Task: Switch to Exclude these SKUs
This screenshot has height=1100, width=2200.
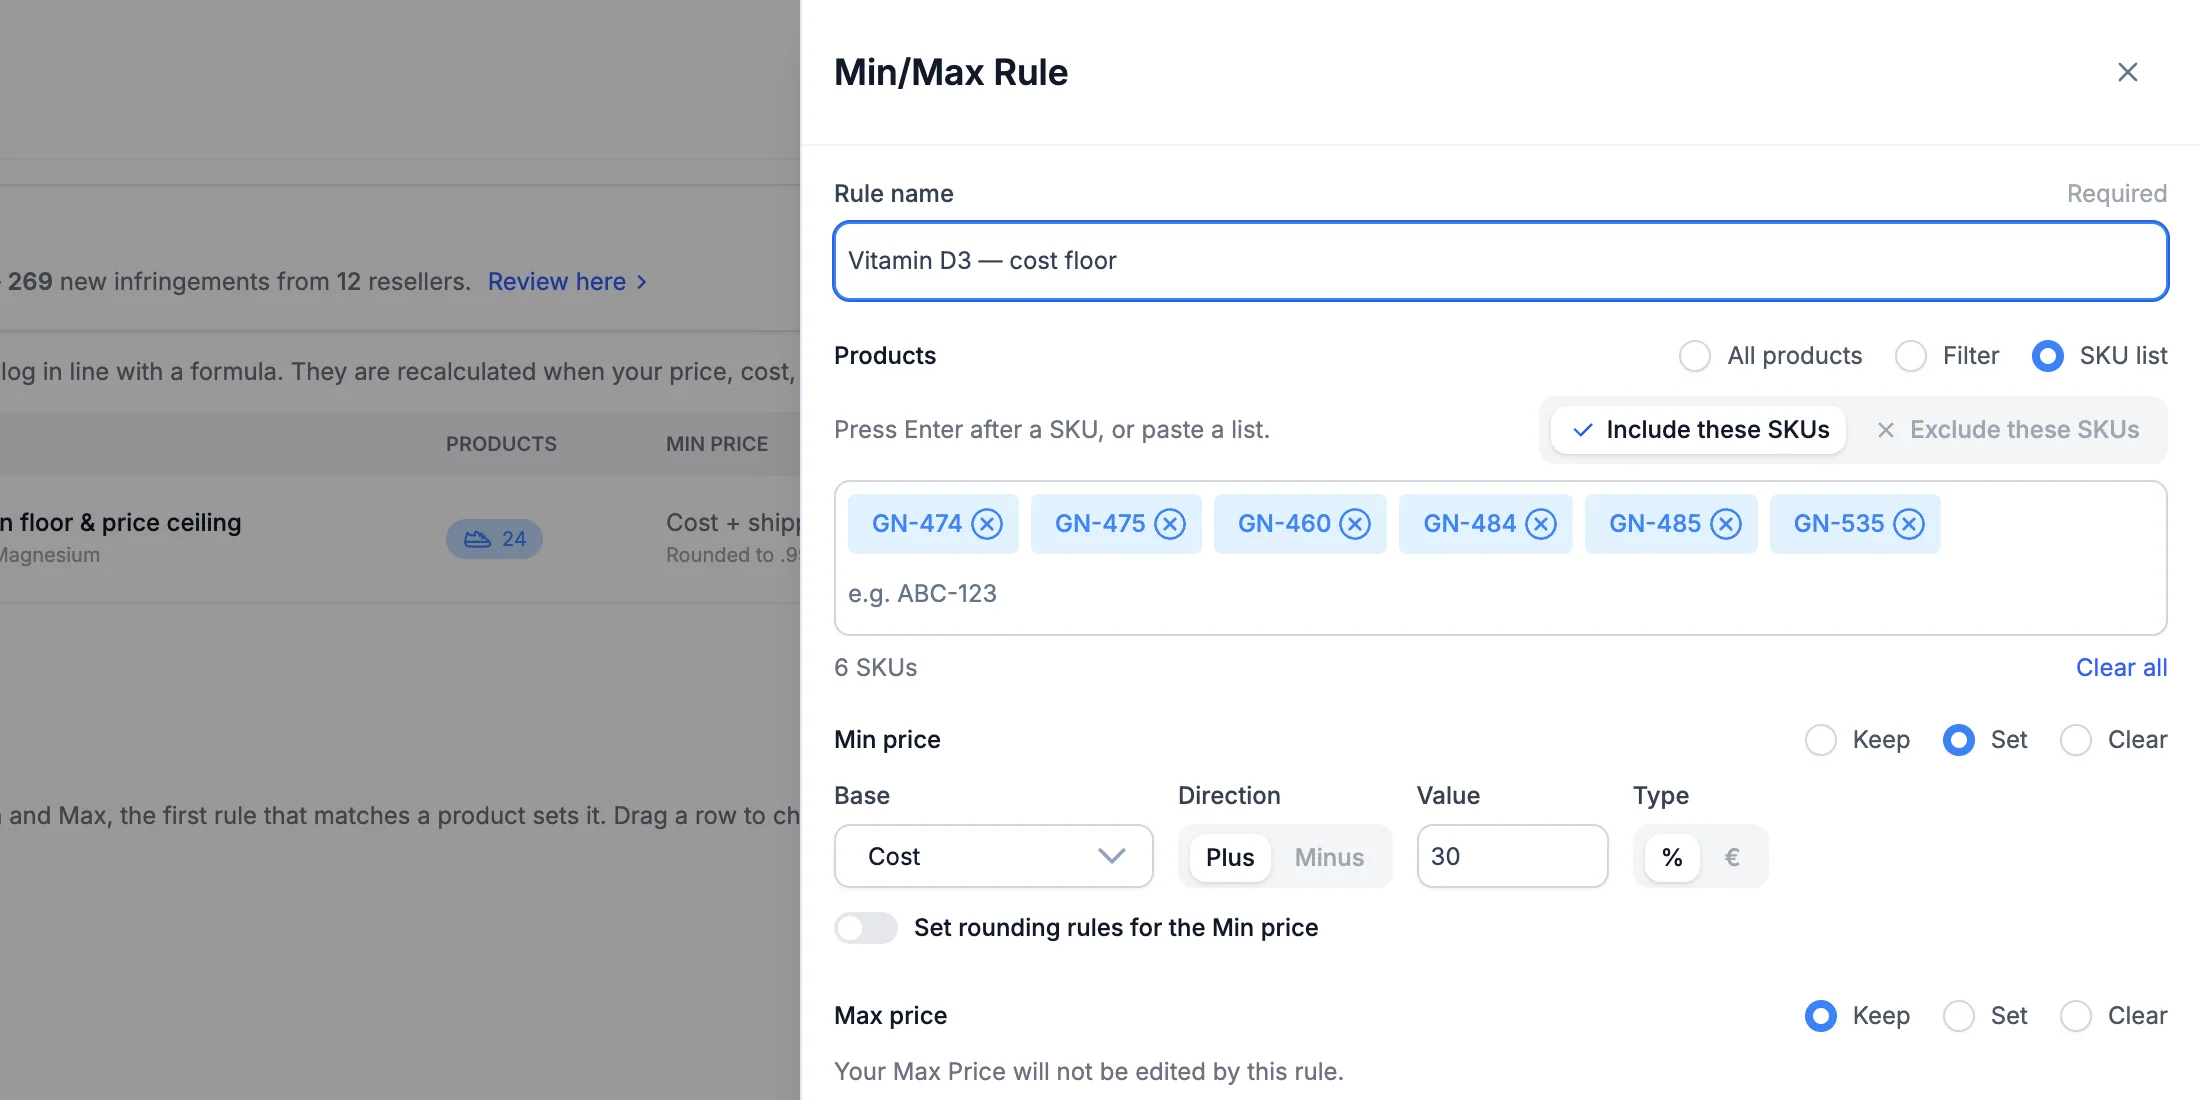Action: point(2008,430)
